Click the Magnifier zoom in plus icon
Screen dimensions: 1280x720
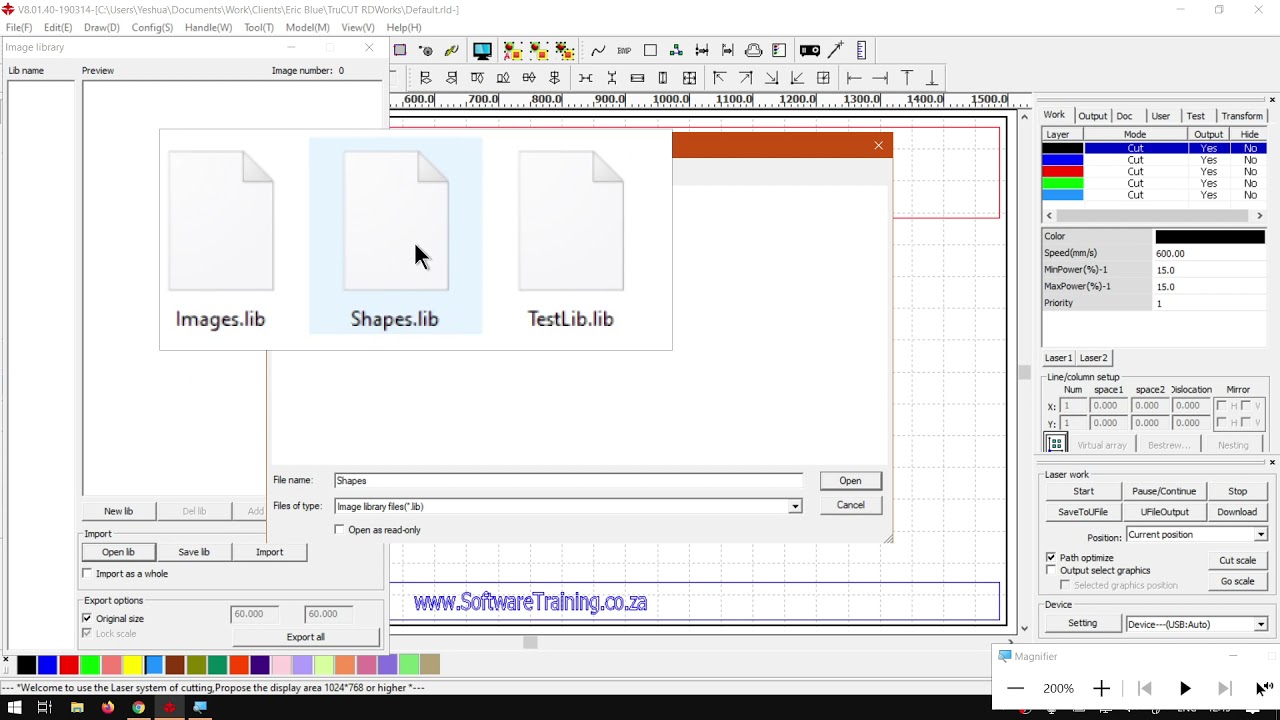click(1101, 688)
